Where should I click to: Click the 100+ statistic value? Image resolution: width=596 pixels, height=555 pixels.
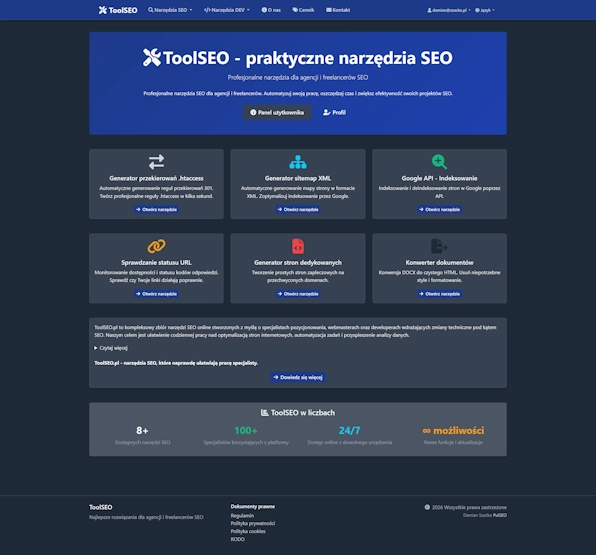246,431
